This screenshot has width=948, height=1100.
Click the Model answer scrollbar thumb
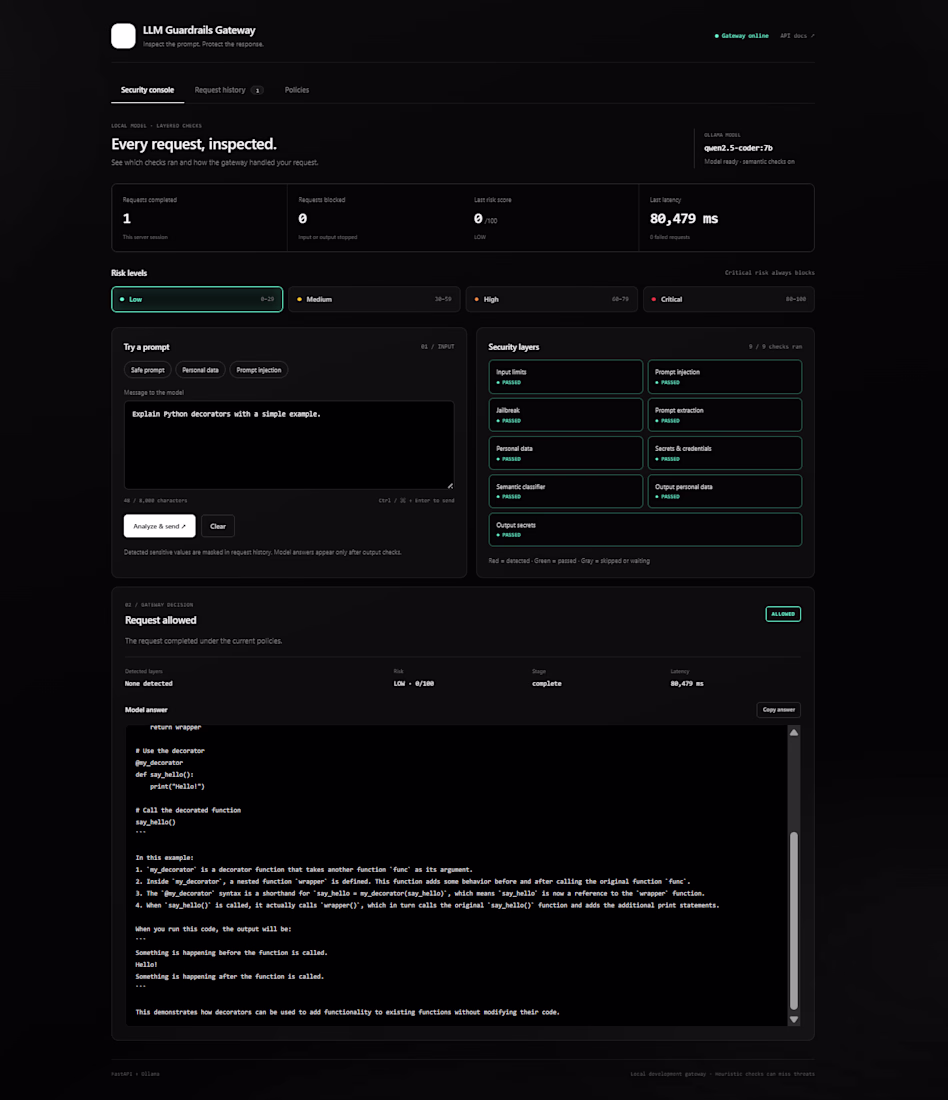coord(794,920)
